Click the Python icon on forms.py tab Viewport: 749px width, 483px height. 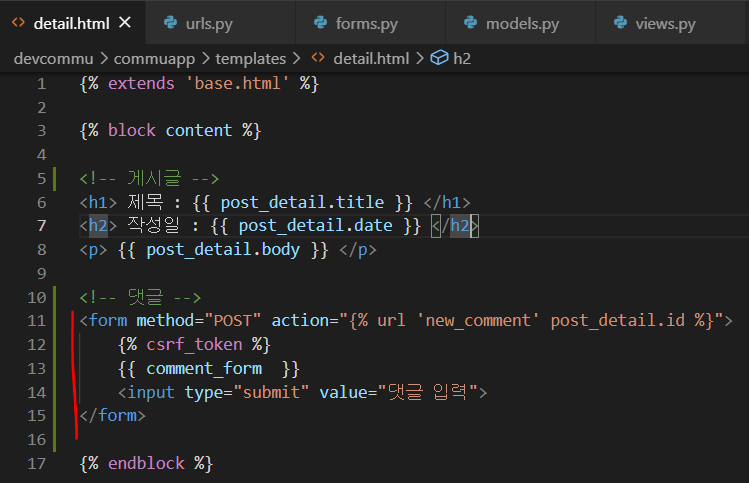click(320, 22)
